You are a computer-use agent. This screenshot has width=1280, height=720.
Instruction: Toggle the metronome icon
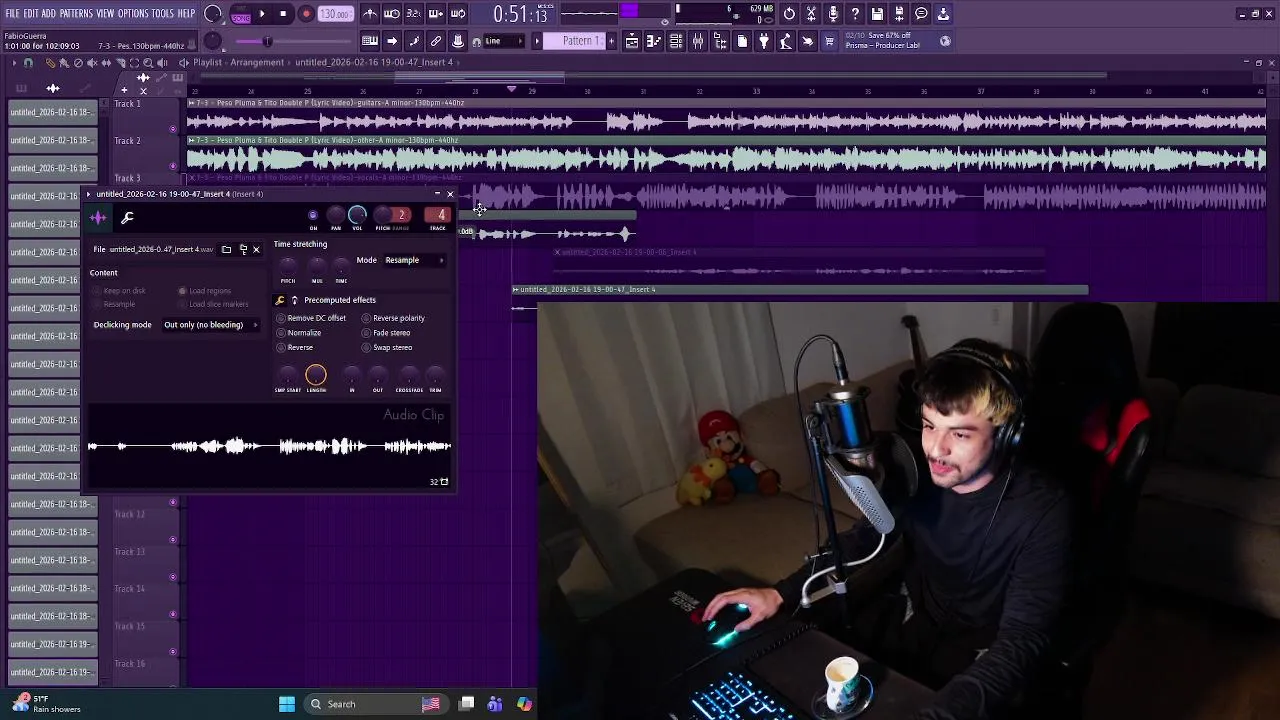pyautogui.click(x=370, y=14)
